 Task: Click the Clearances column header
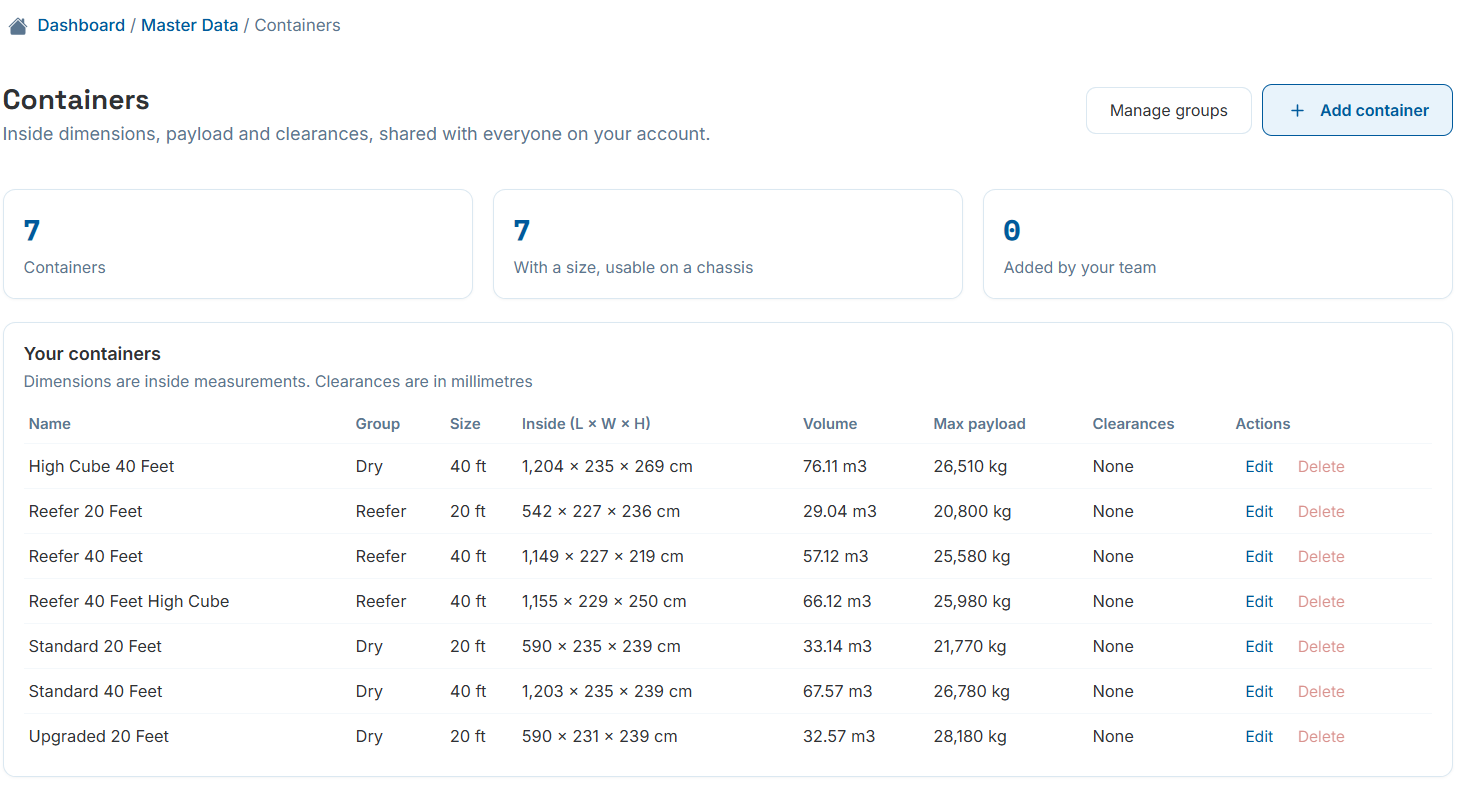pyautogui.click(x=1133, y=424)
